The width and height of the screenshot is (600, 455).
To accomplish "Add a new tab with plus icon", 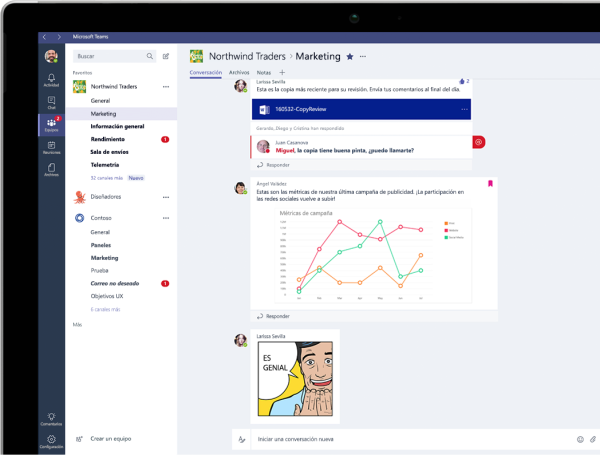I will 282,72.
